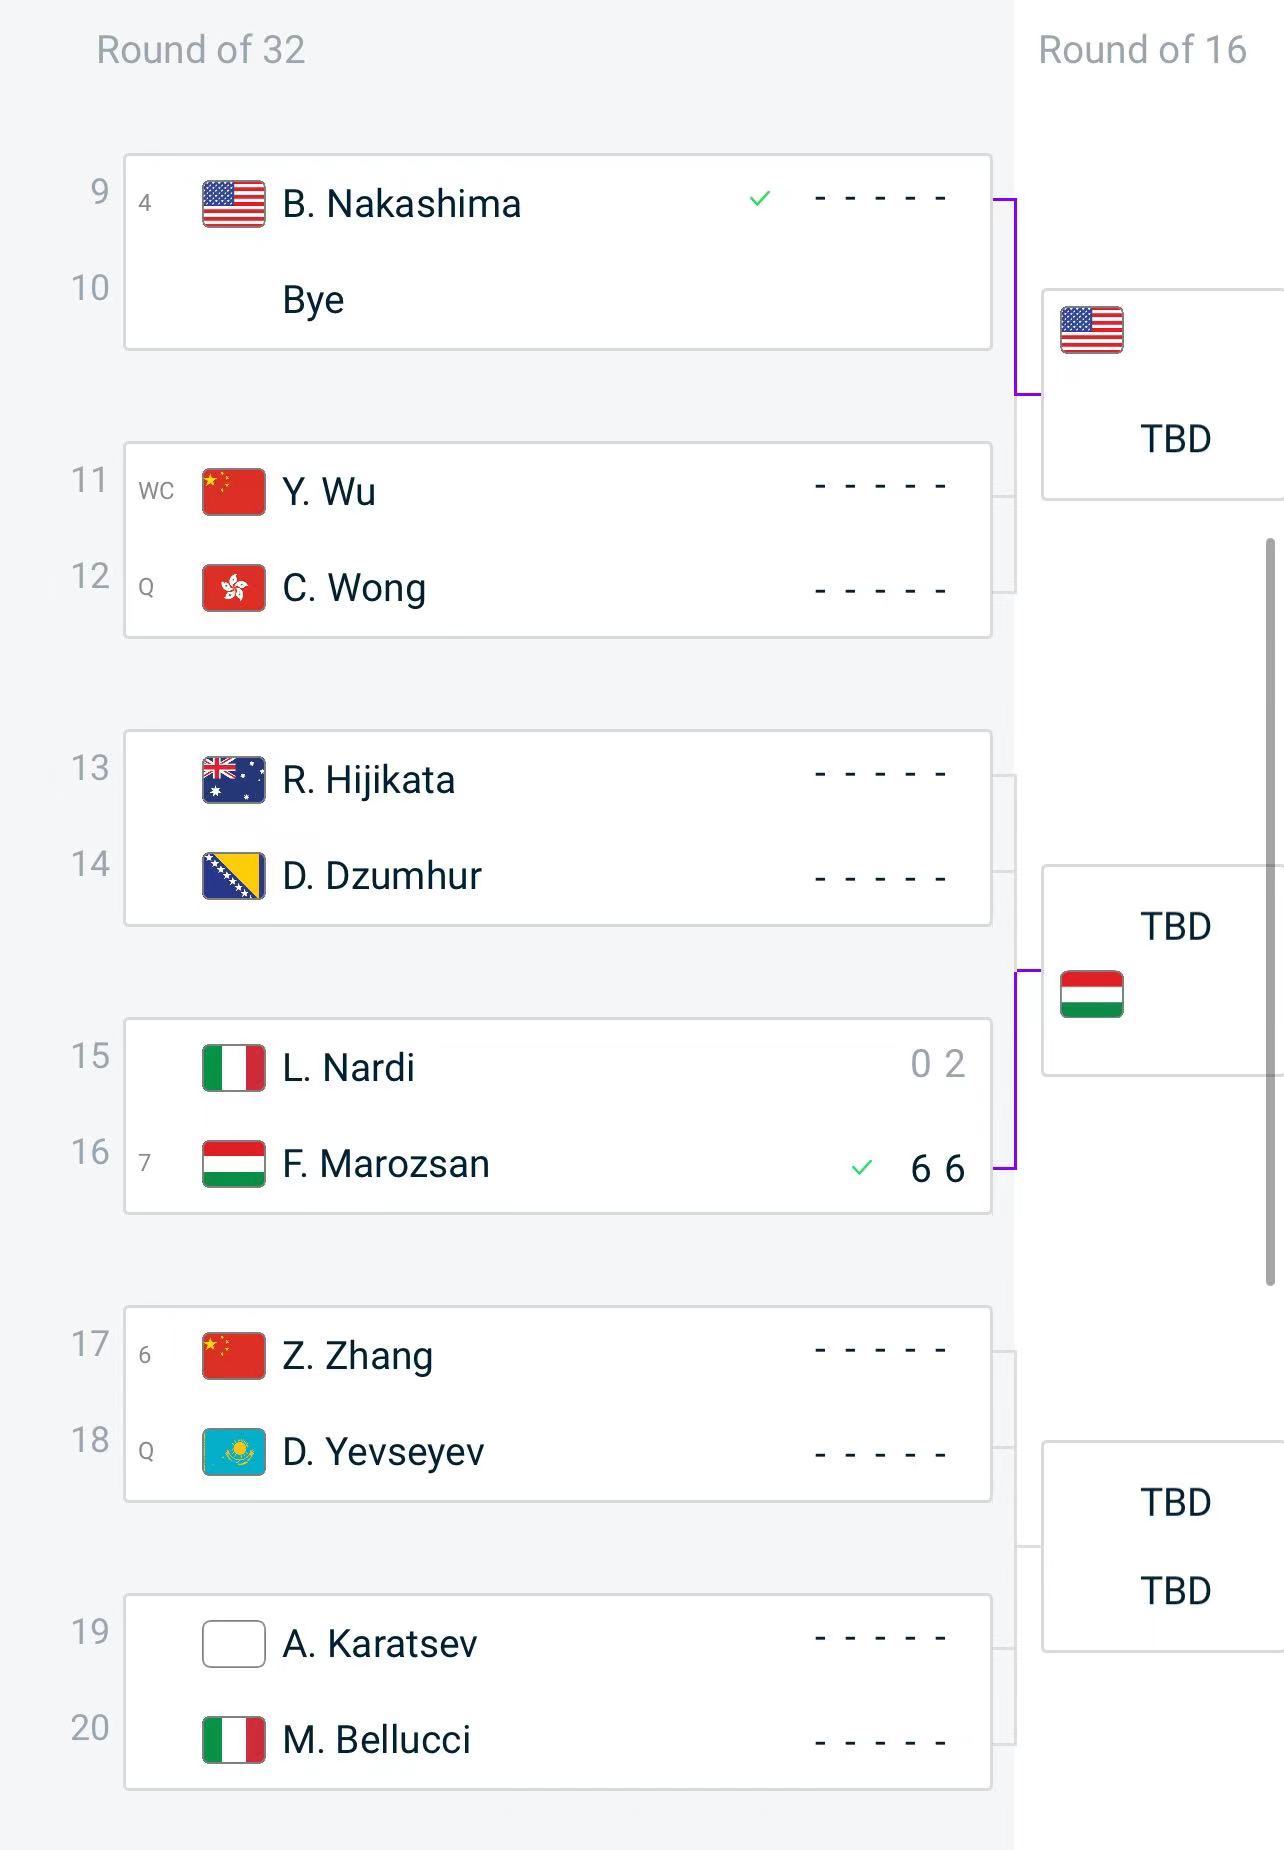Tap the Kazakhstan flag beside D. Yevseyev

pos(233,1452)
